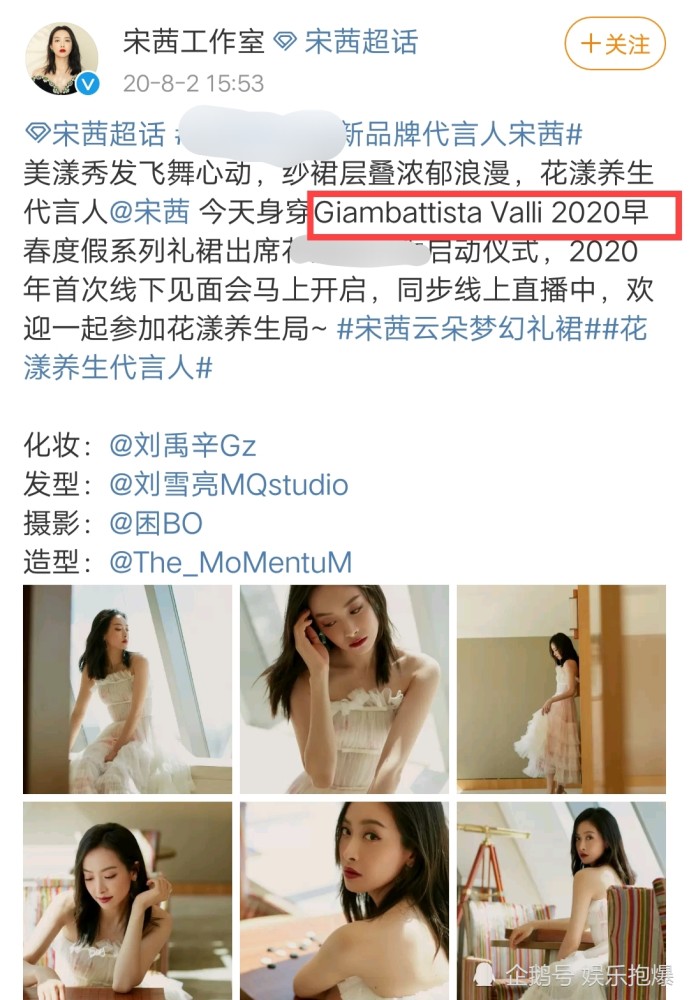Viewport: 689px width, 1000px height.
Task: View close-up photo with hand on head
Action: [x=344, y=689]
